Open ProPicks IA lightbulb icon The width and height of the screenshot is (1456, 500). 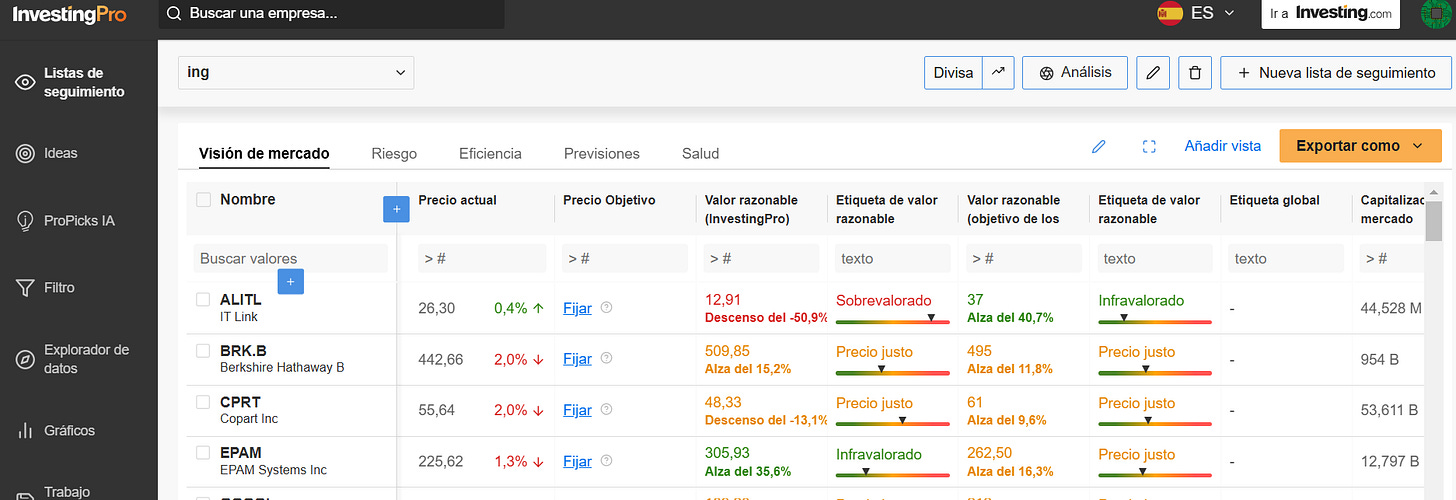coord(25,220)
